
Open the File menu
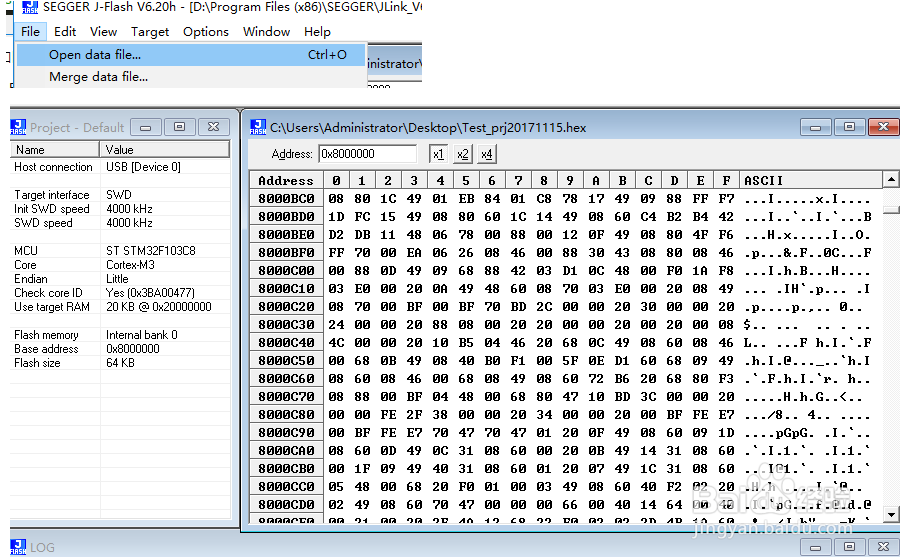pos(30,32)
